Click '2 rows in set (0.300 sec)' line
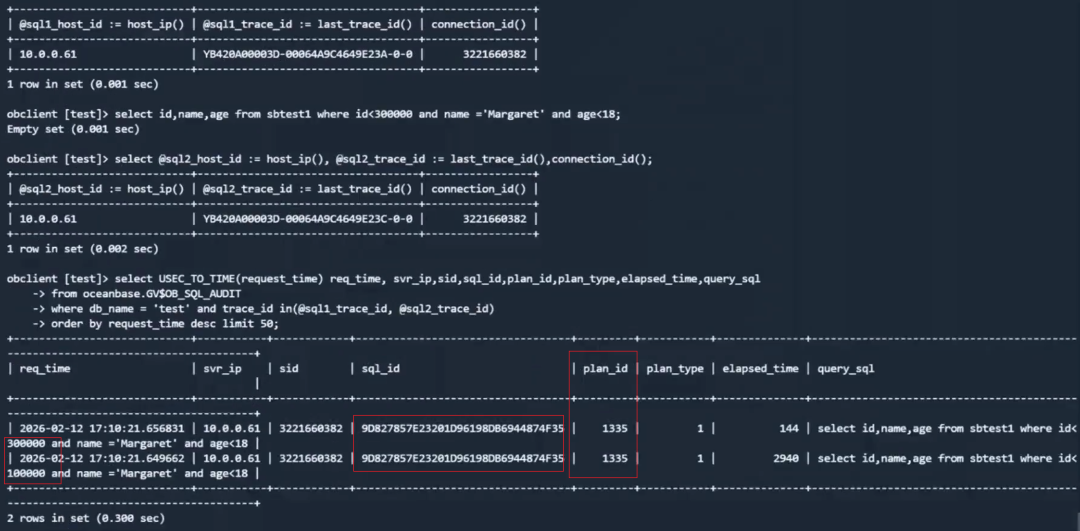Image resolution: width=1080 pixels, height=531 pixels. [86, 517]
